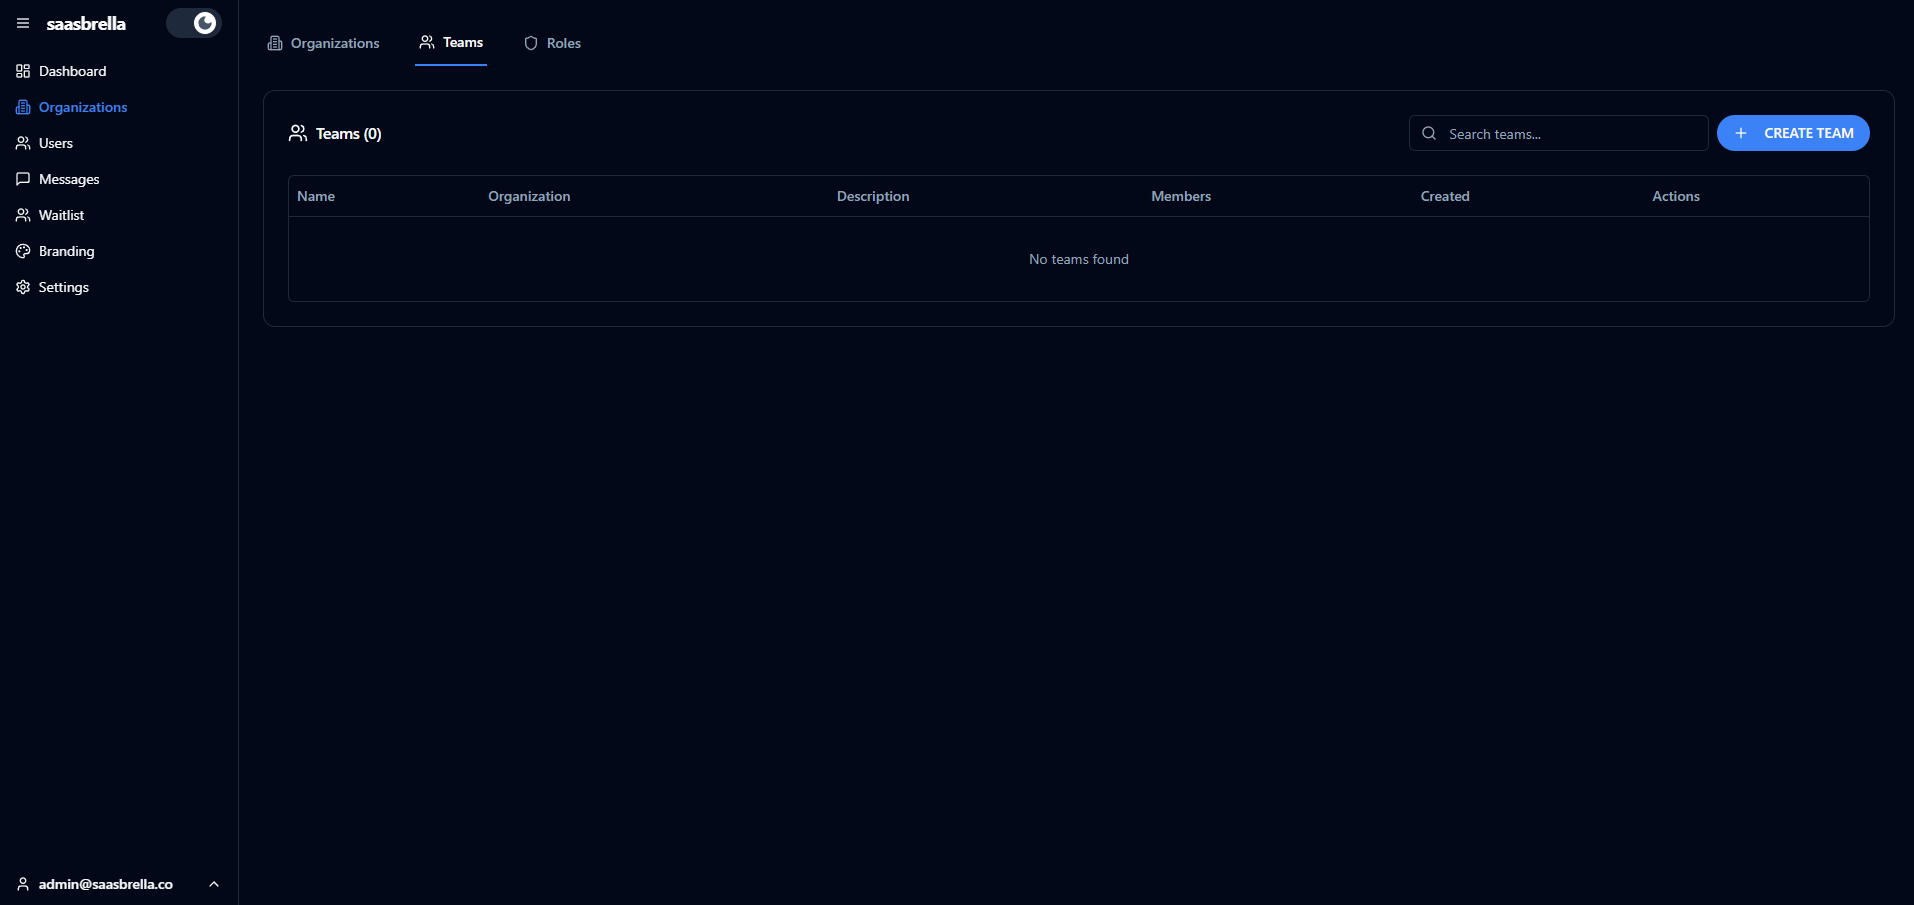Click the hamburger menu icon

tap(23, 23)
